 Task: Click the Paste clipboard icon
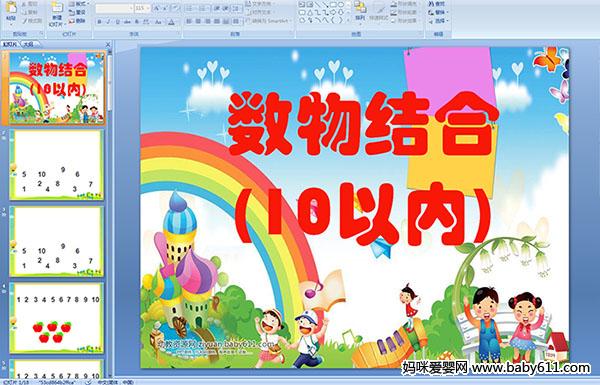coord(11,8)
